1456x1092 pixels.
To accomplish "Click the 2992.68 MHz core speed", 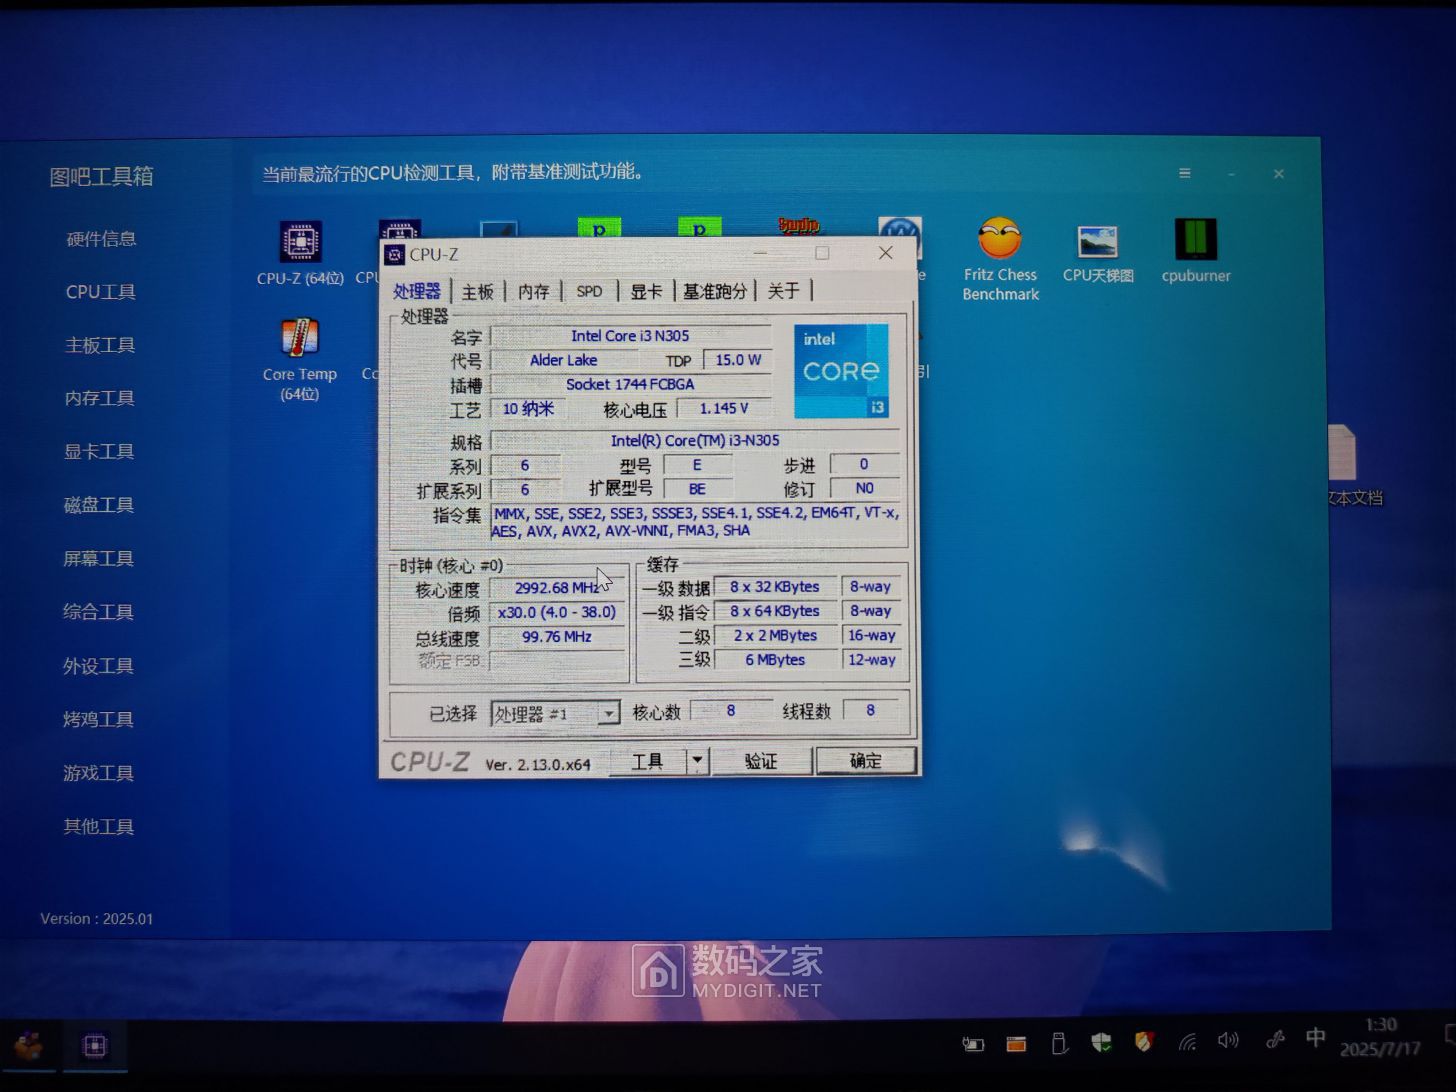I will click(557, 588).
